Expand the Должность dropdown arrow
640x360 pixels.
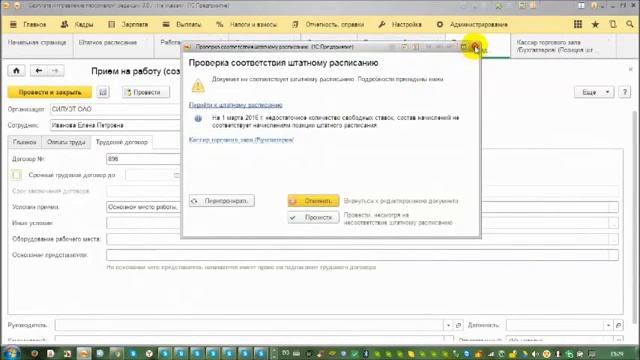click(x=608, y=325)
